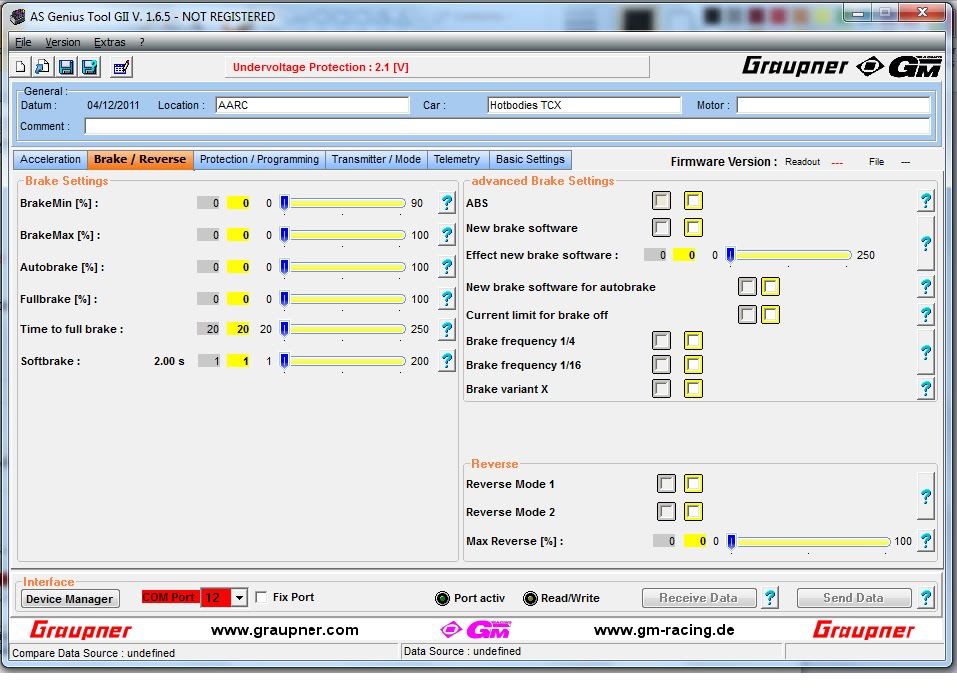Click the grey ABS checkbox

tap(662, 201)
